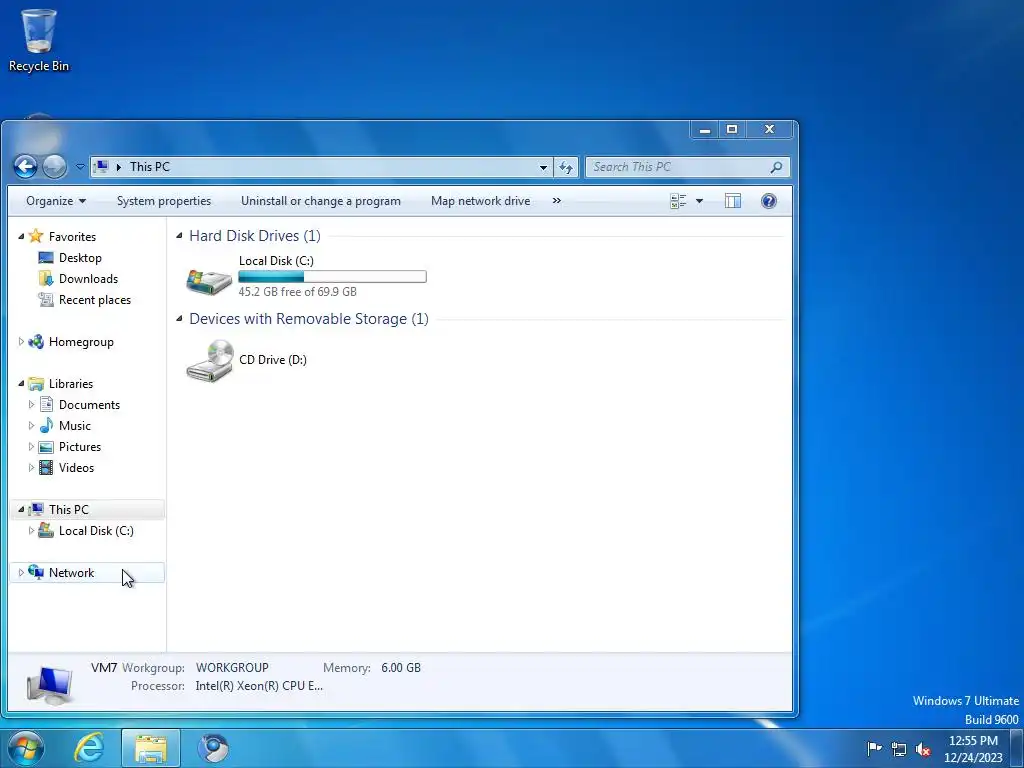
Task: Collapse the Libraries group
Action: (x=21, y=384)
